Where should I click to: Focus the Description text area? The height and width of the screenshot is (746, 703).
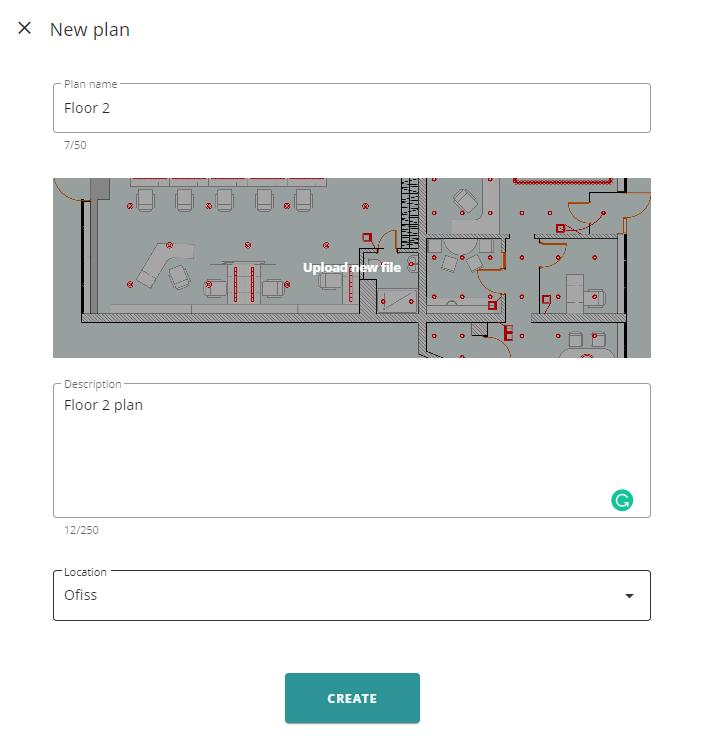[x=352, y=450]
